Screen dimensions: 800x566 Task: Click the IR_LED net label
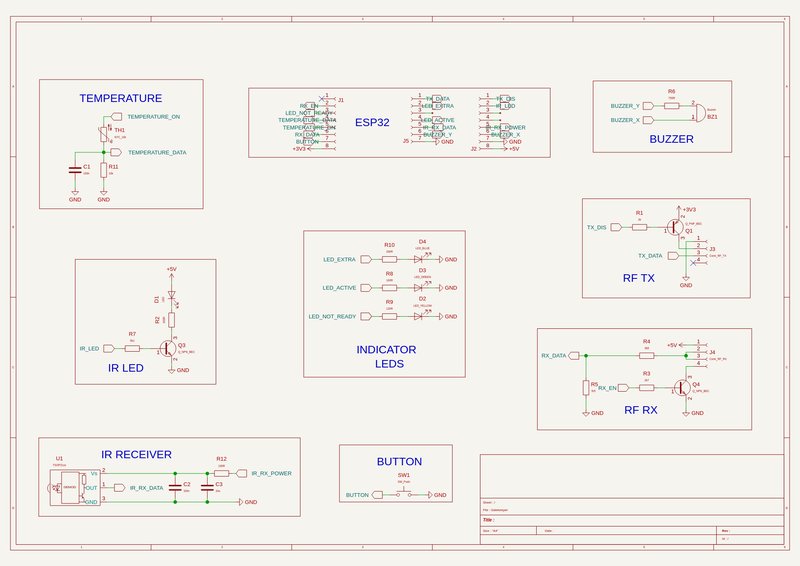point(89,349)
